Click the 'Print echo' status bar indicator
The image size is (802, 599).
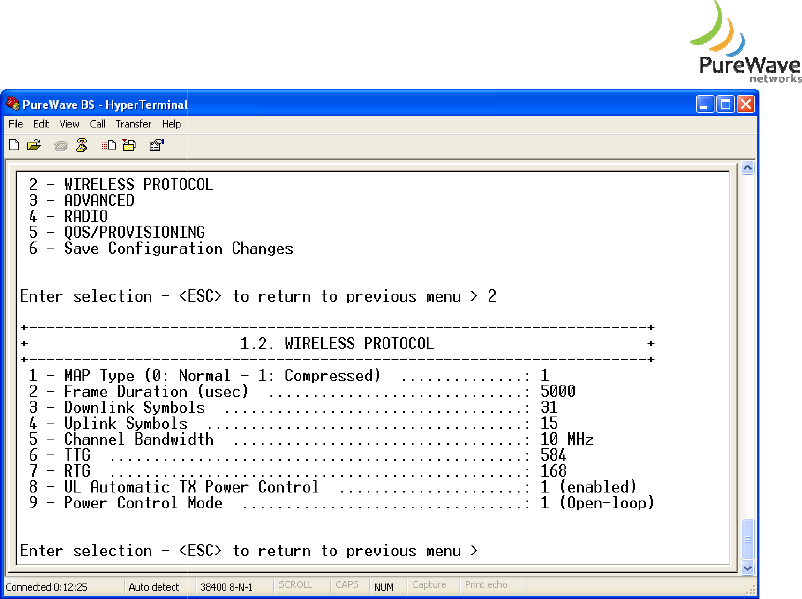point(486,585)
